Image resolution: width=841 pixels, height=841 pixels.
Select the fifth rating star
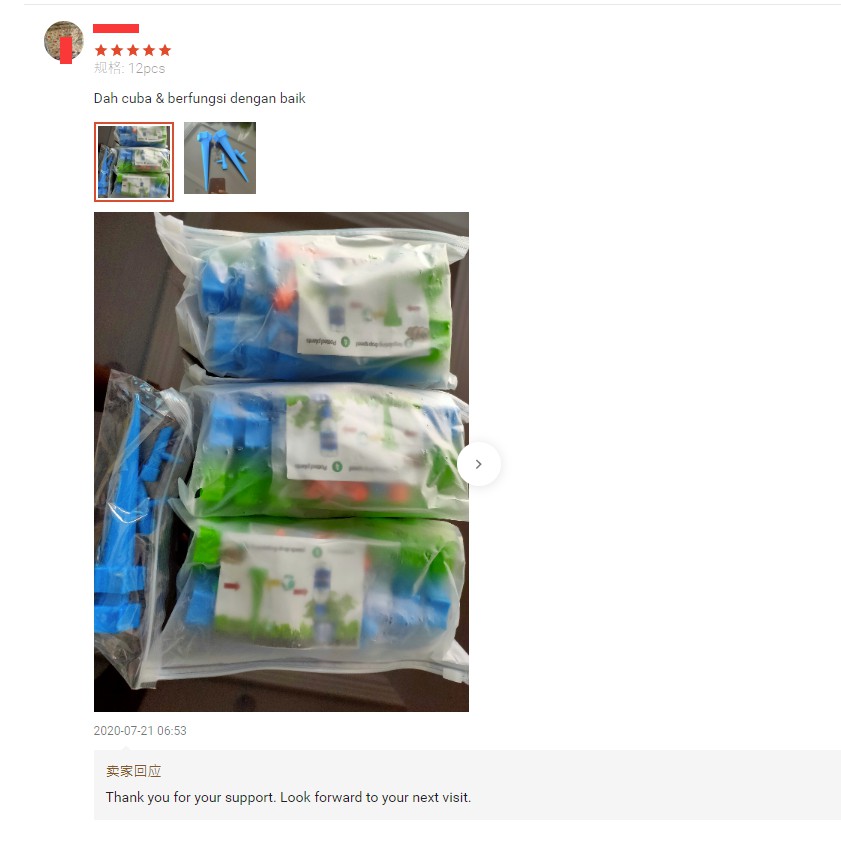click(x=165, y=50)
